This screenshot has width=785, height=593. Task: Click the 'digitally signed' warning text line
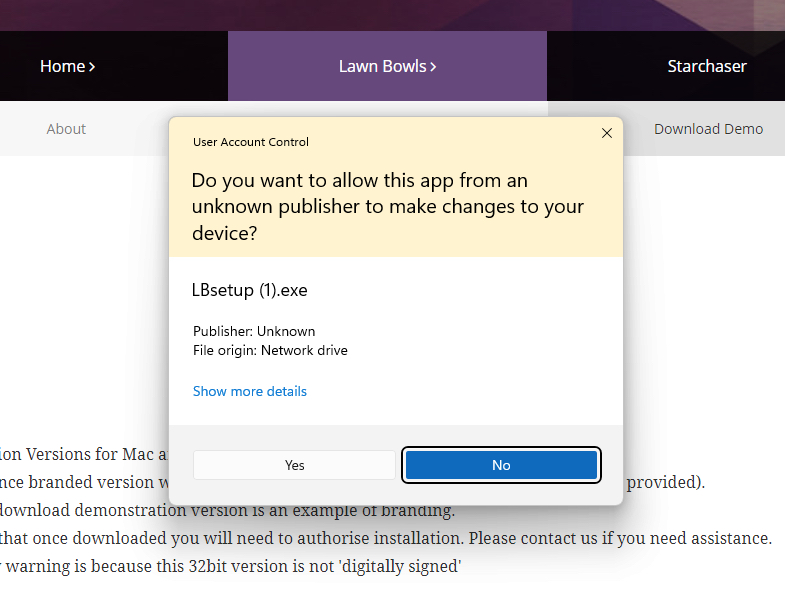231,566
